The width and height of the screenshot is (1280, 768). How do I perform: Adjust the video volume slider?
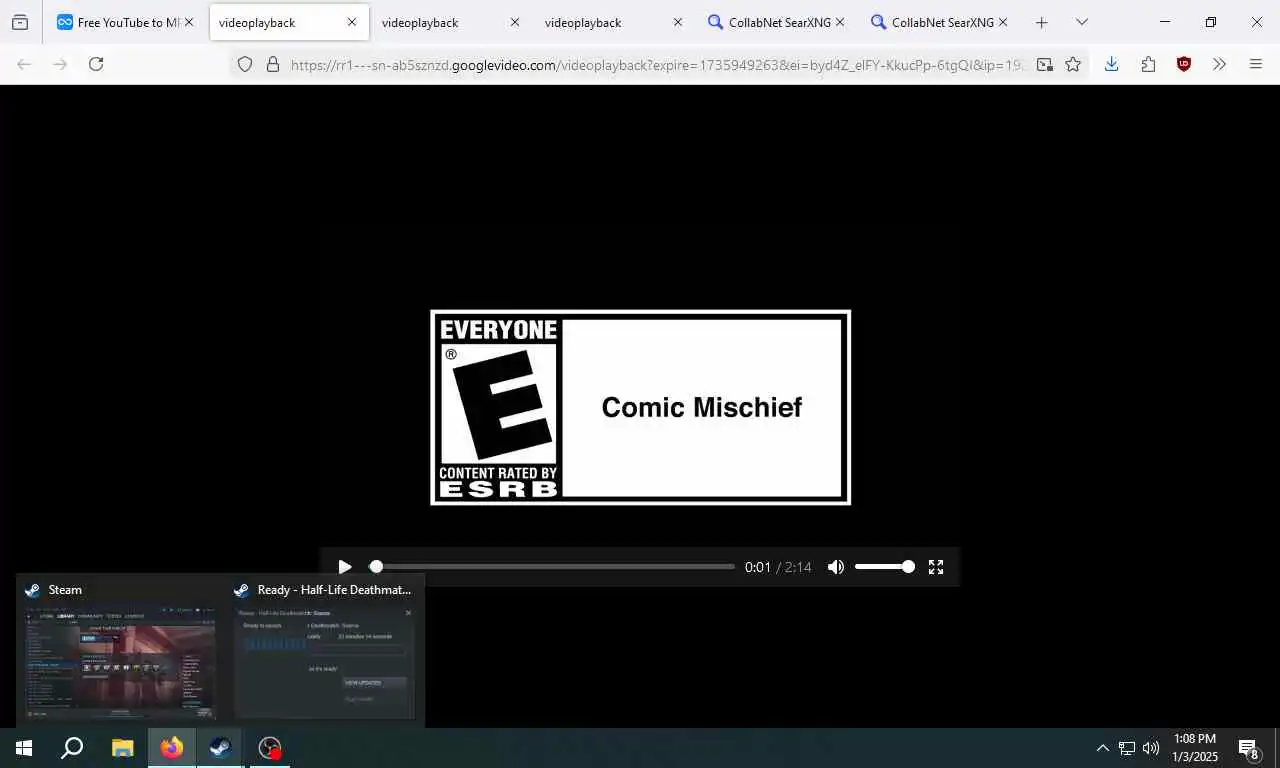tap(884, 567)
